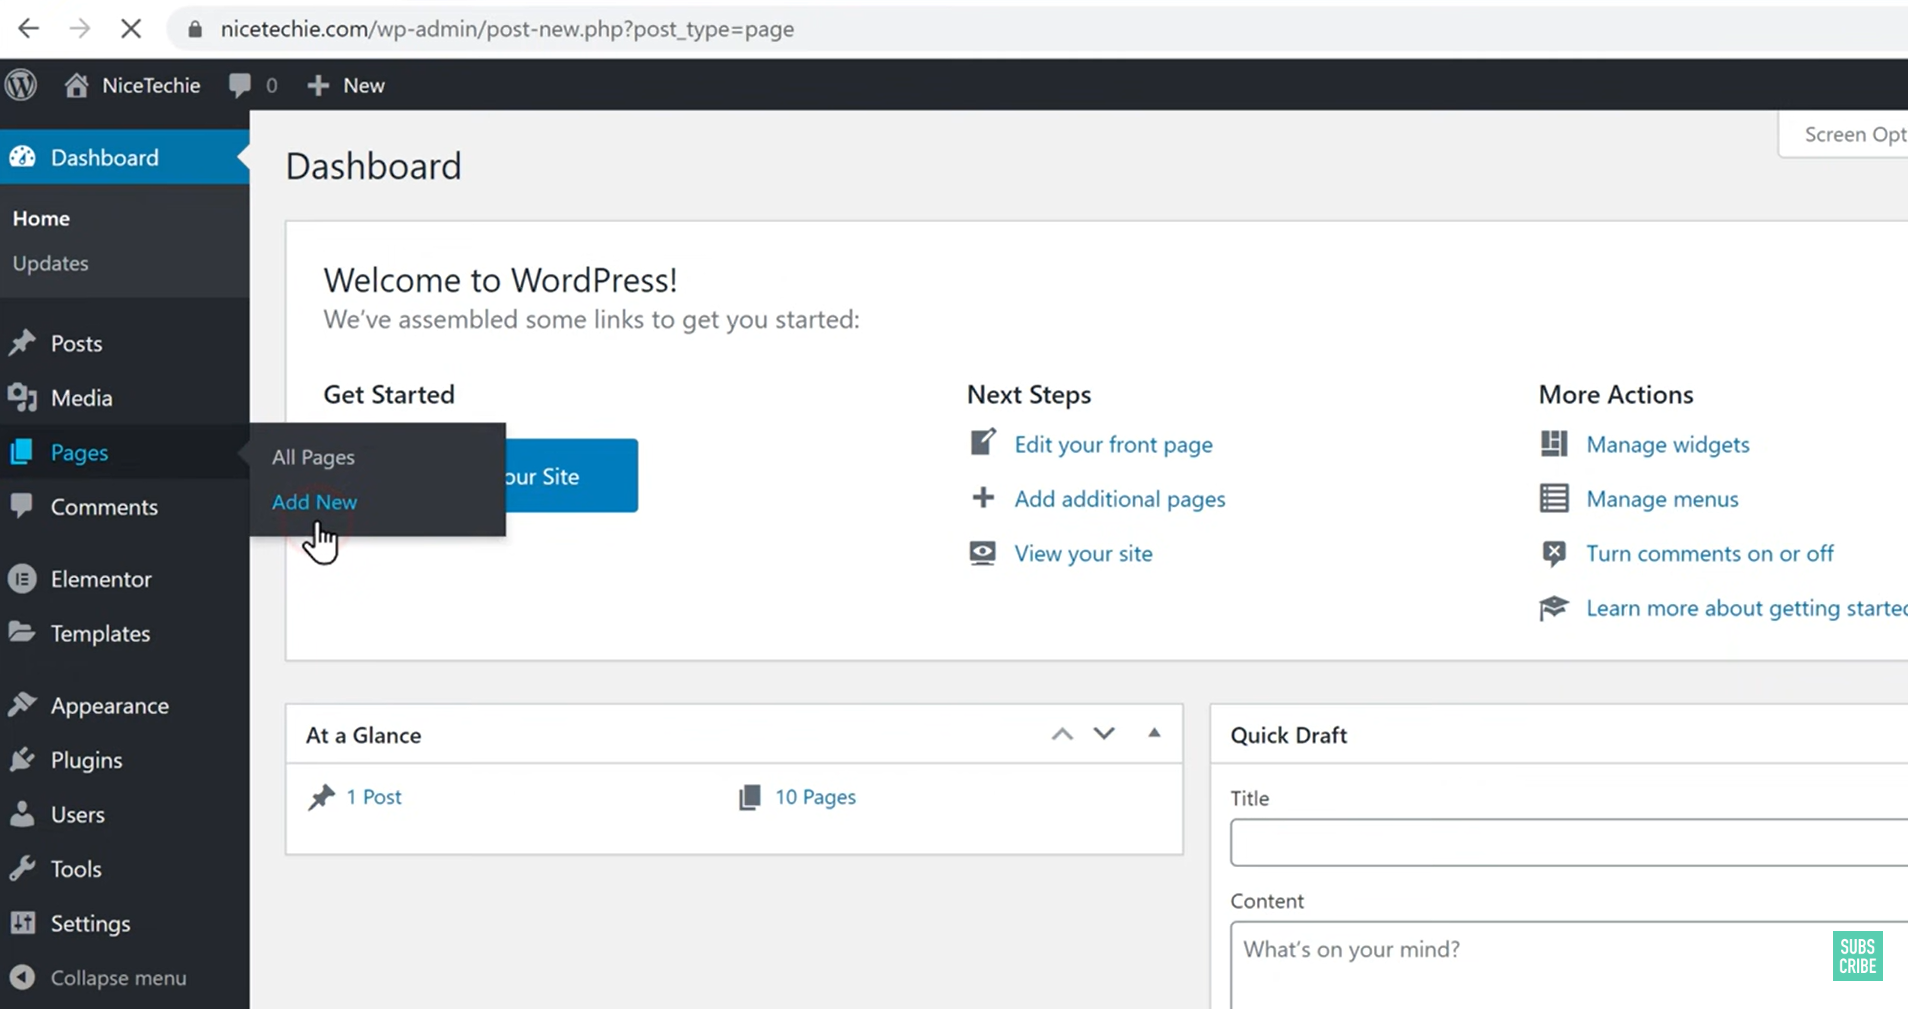This screenshot has width=1908, height=1009.
Task: Collapse the At a Glance panel triangle
Action: tap(1154, 733)
